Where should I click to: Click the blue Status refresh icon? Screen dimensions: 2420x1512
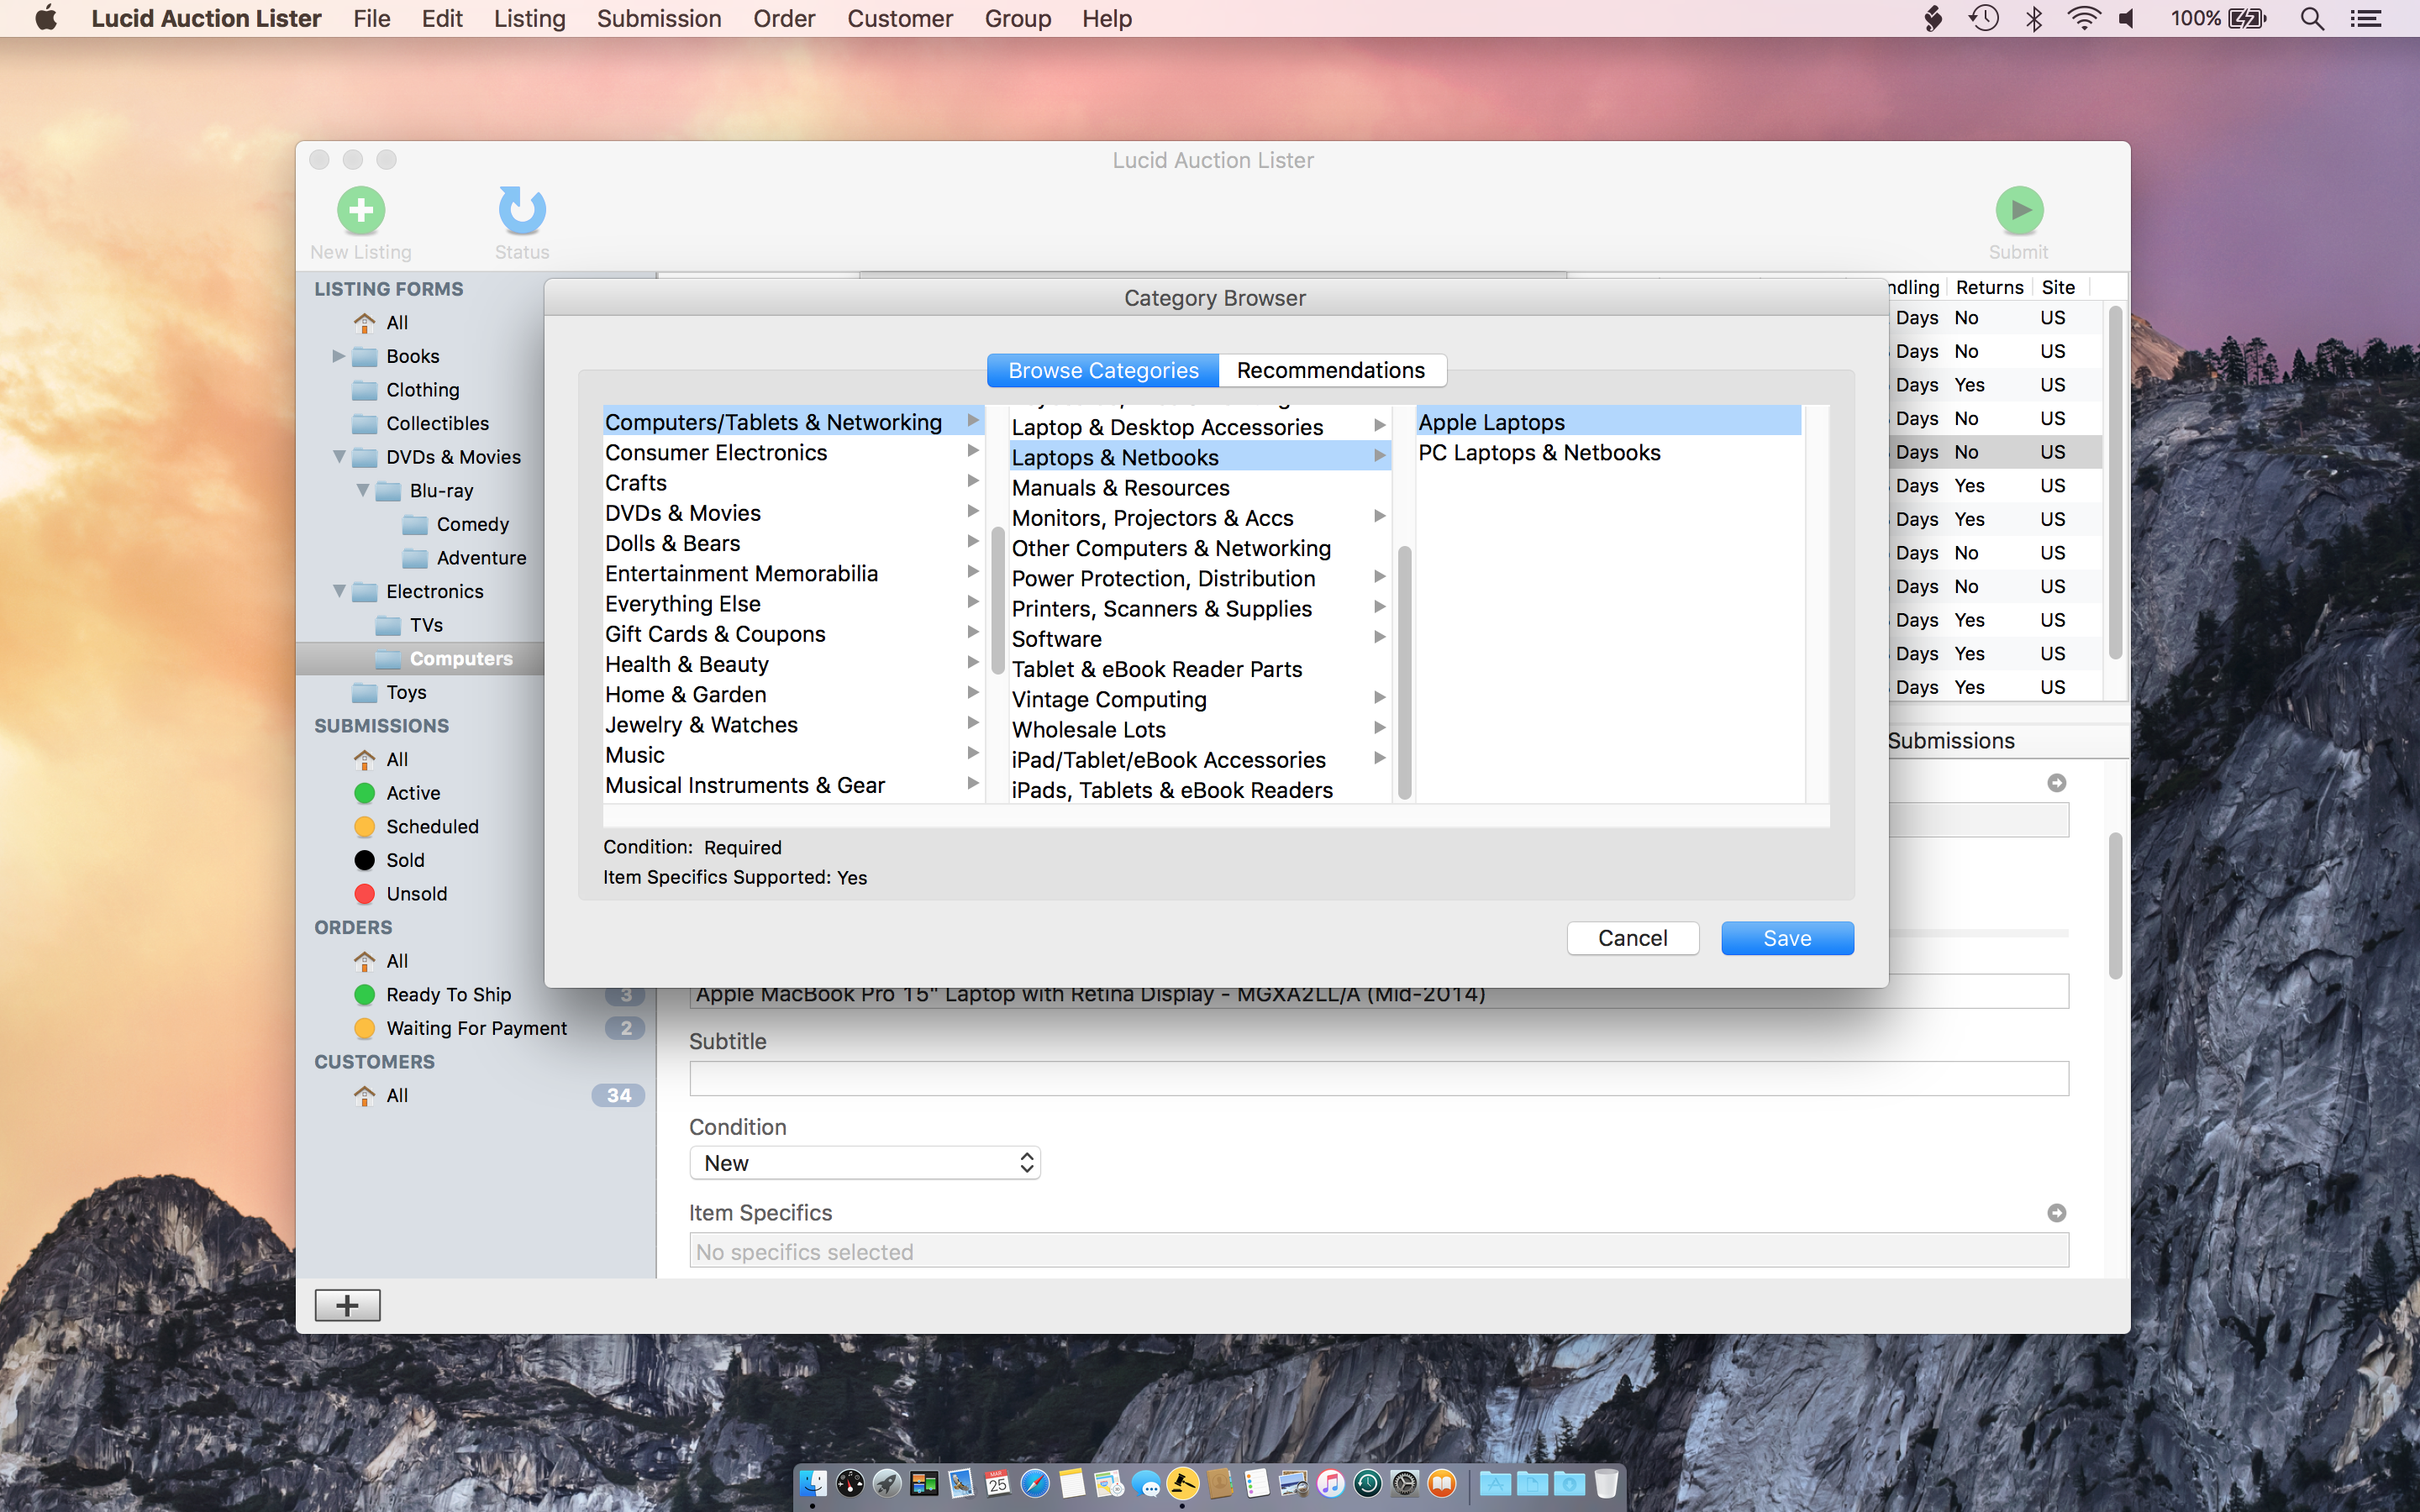coord(522,210)
